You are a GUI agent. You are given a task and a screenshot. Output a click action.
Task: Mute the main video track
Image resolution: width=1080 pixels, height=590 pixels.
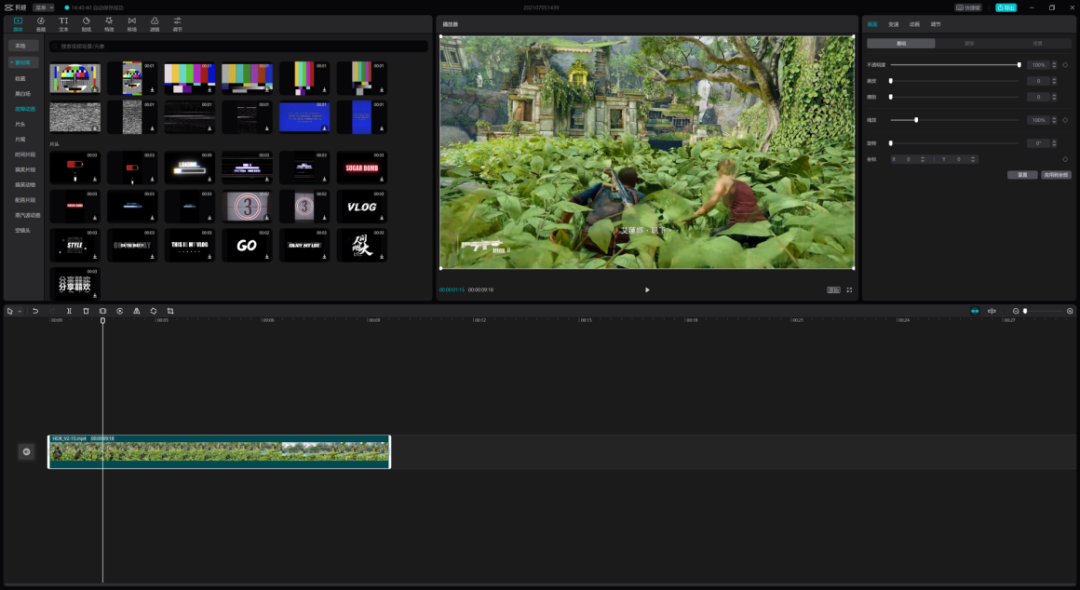[x=26, y=452]
